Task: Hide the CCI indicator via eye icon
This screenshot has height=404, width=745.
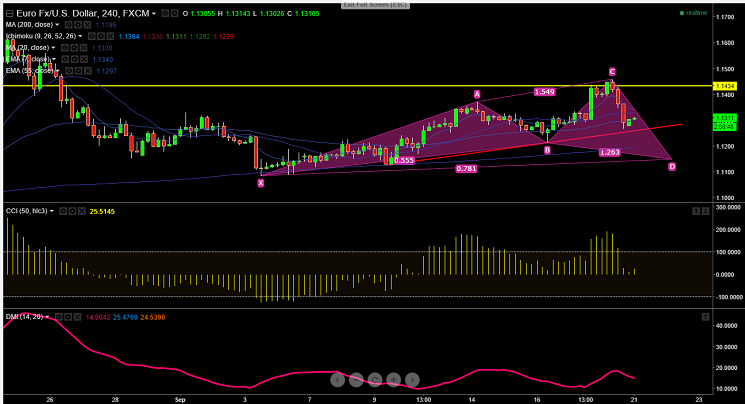Action: pos(63,211)
